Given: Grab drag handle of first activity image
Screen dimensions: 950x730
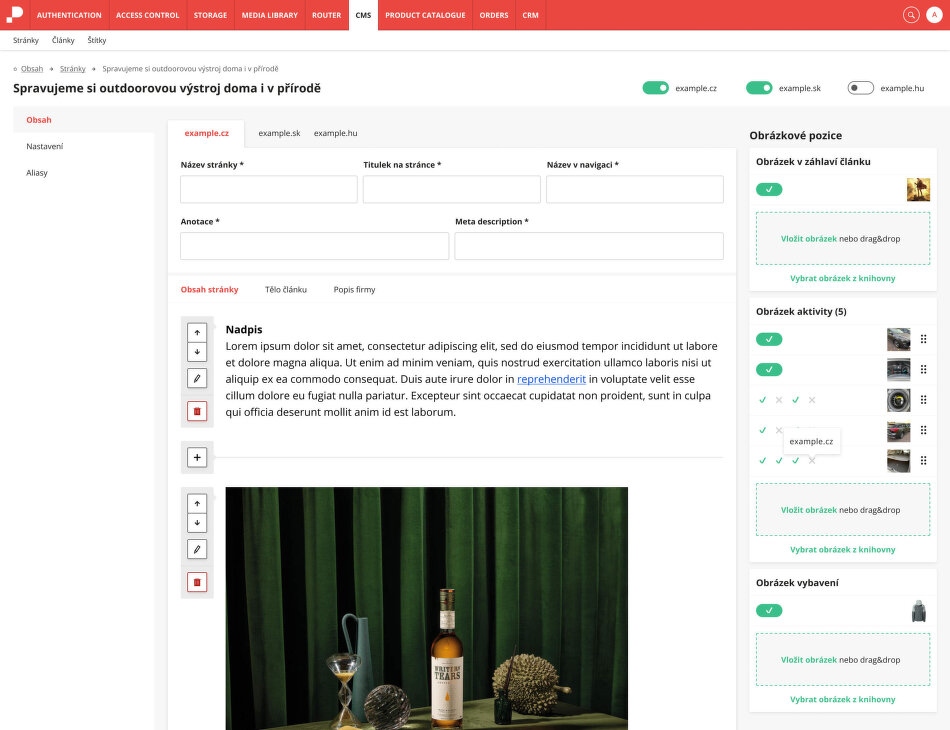Looking at the screenshot, I should tap(923, 339).
